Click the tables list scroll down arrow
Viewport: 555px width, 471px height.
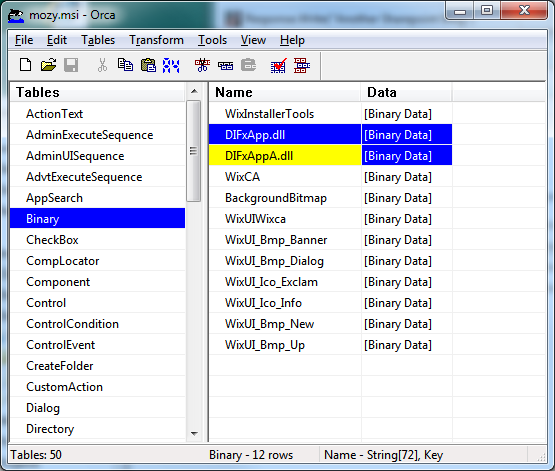(194, 433)
